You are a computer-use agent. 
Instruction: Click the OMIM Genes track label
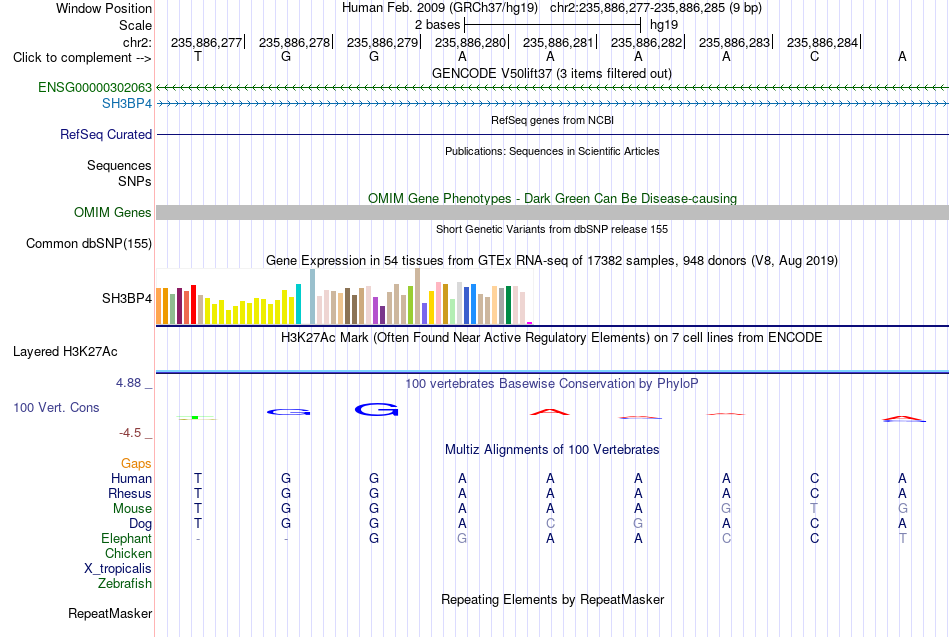113,212
